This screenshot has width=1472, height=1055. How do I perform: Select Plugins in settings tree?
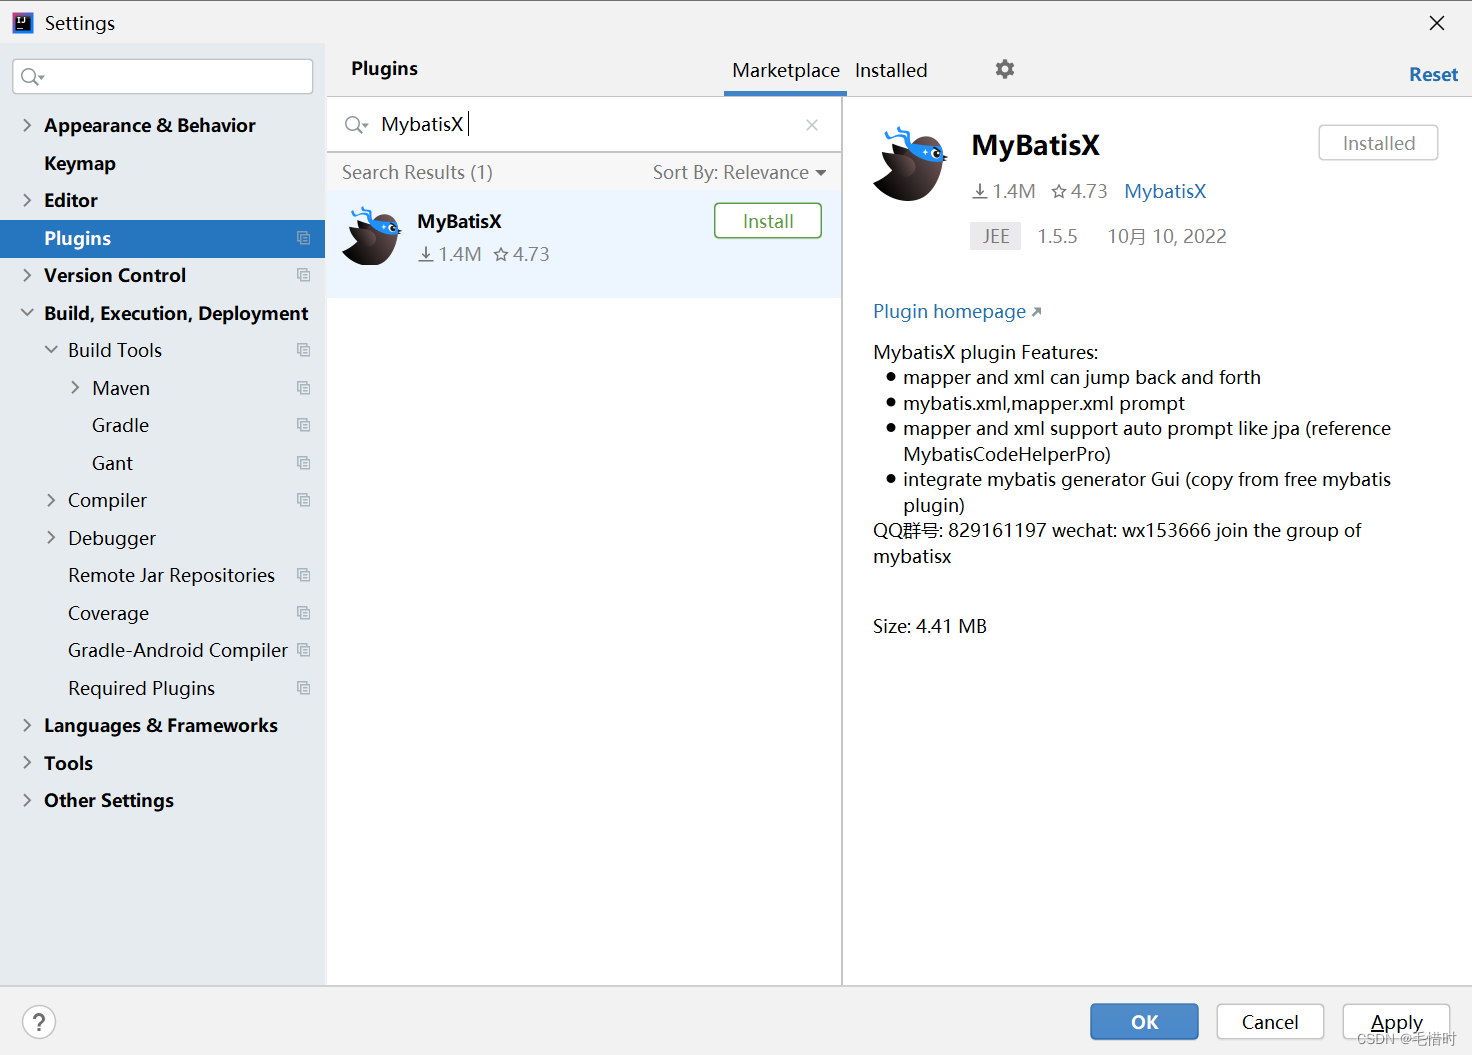[x=162, y=238]
